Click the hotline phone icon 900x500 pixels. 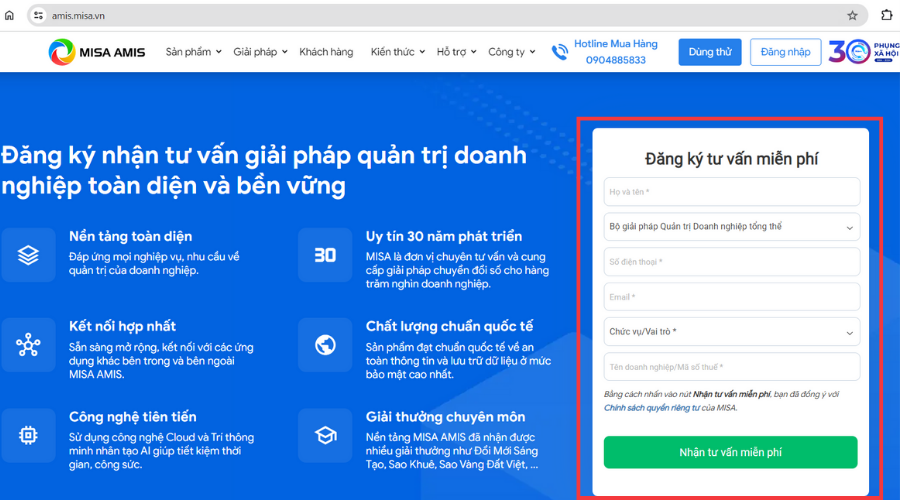pos(560,52)
